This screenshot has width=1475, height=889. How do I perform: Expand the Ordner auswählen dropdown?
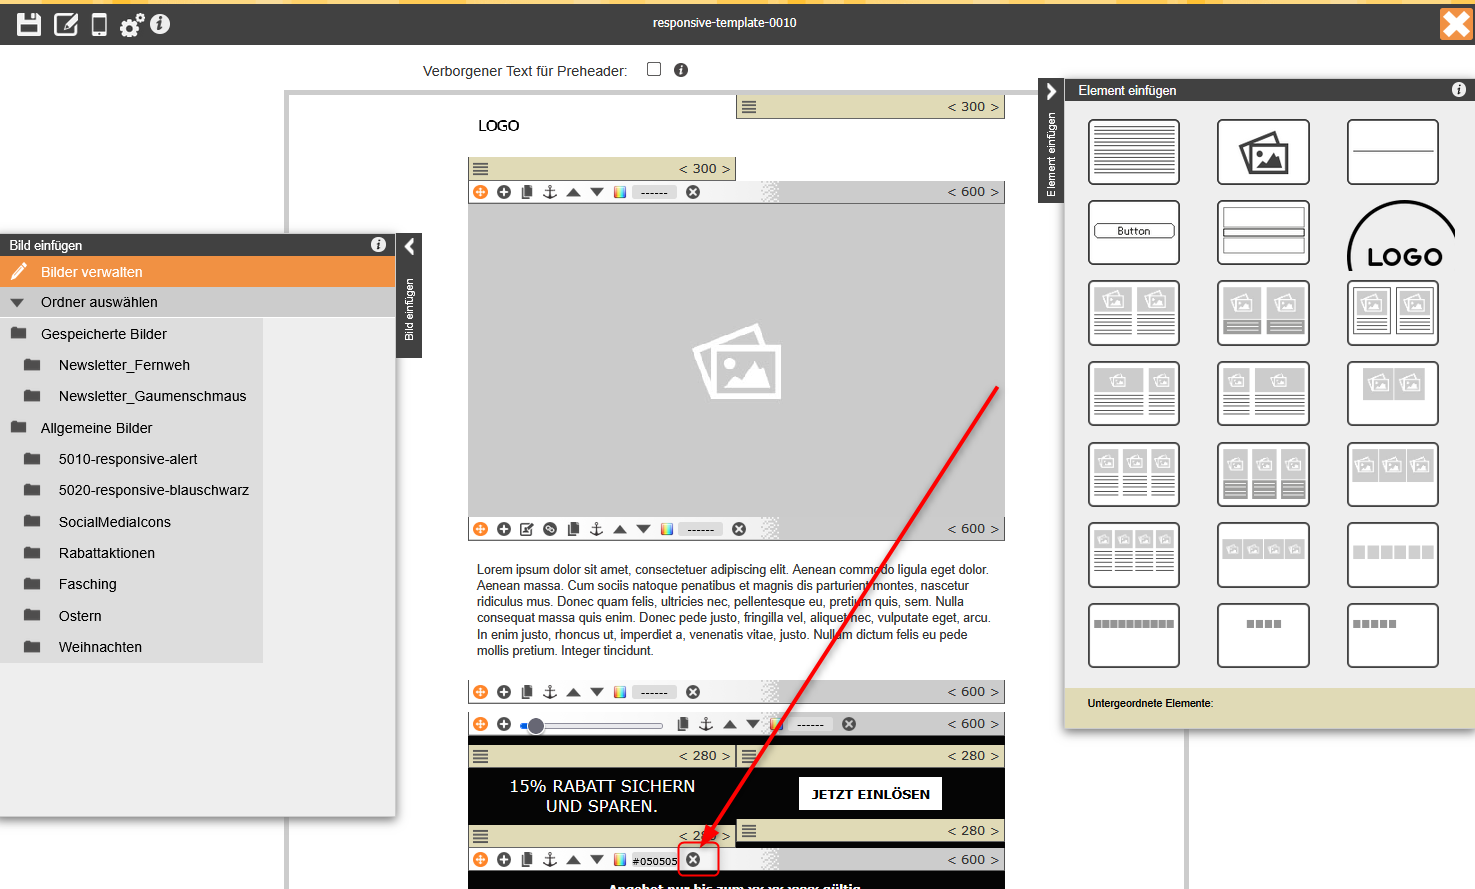pos(17,302)
